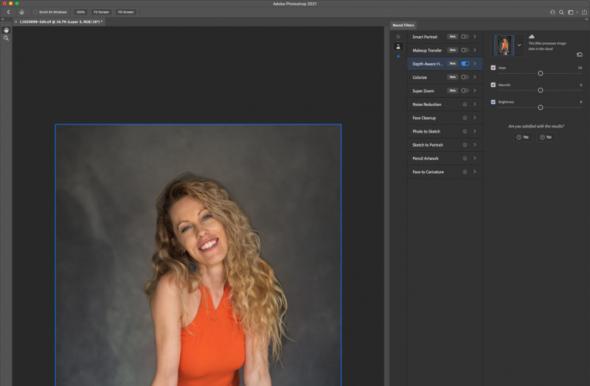Click the Brightness slider handle

click(540, 108)
